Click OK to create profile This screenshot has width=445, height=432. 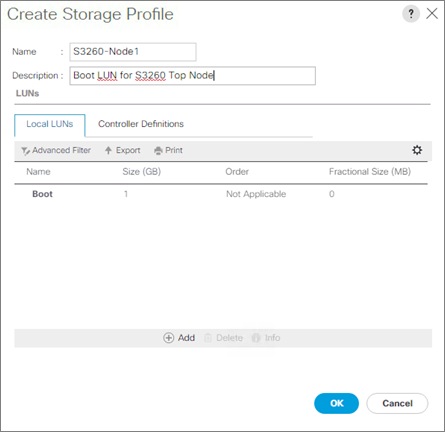[336, 403]
